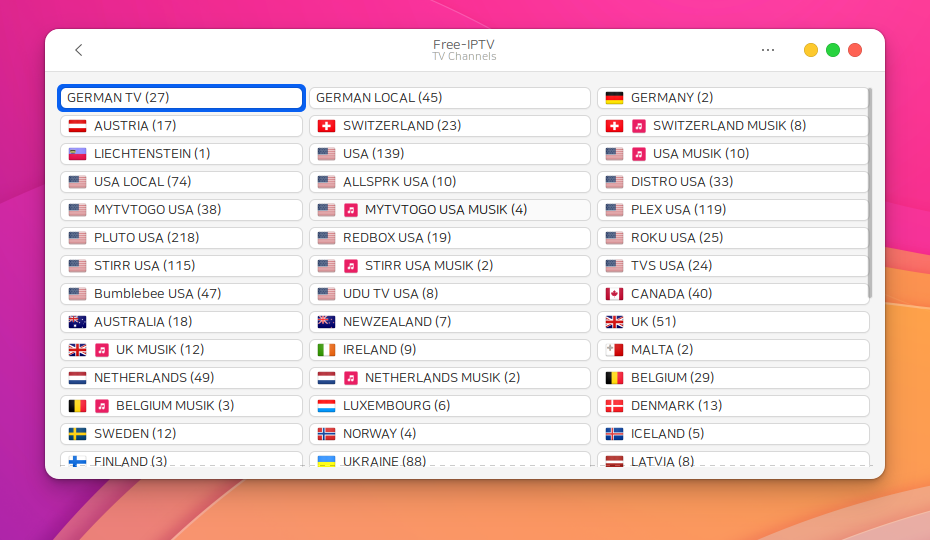Open the three-dots more options menu
The height and width of the screenshot is (540, 930).
(767, 50)
